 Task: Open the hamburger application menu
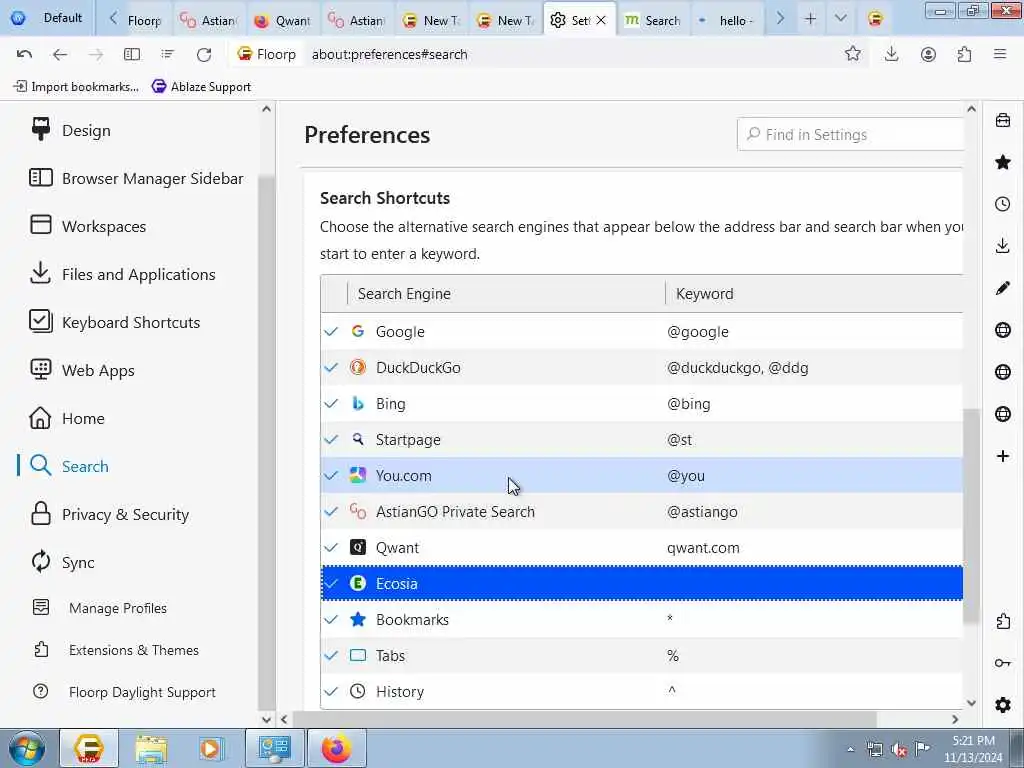point(1000,54)
